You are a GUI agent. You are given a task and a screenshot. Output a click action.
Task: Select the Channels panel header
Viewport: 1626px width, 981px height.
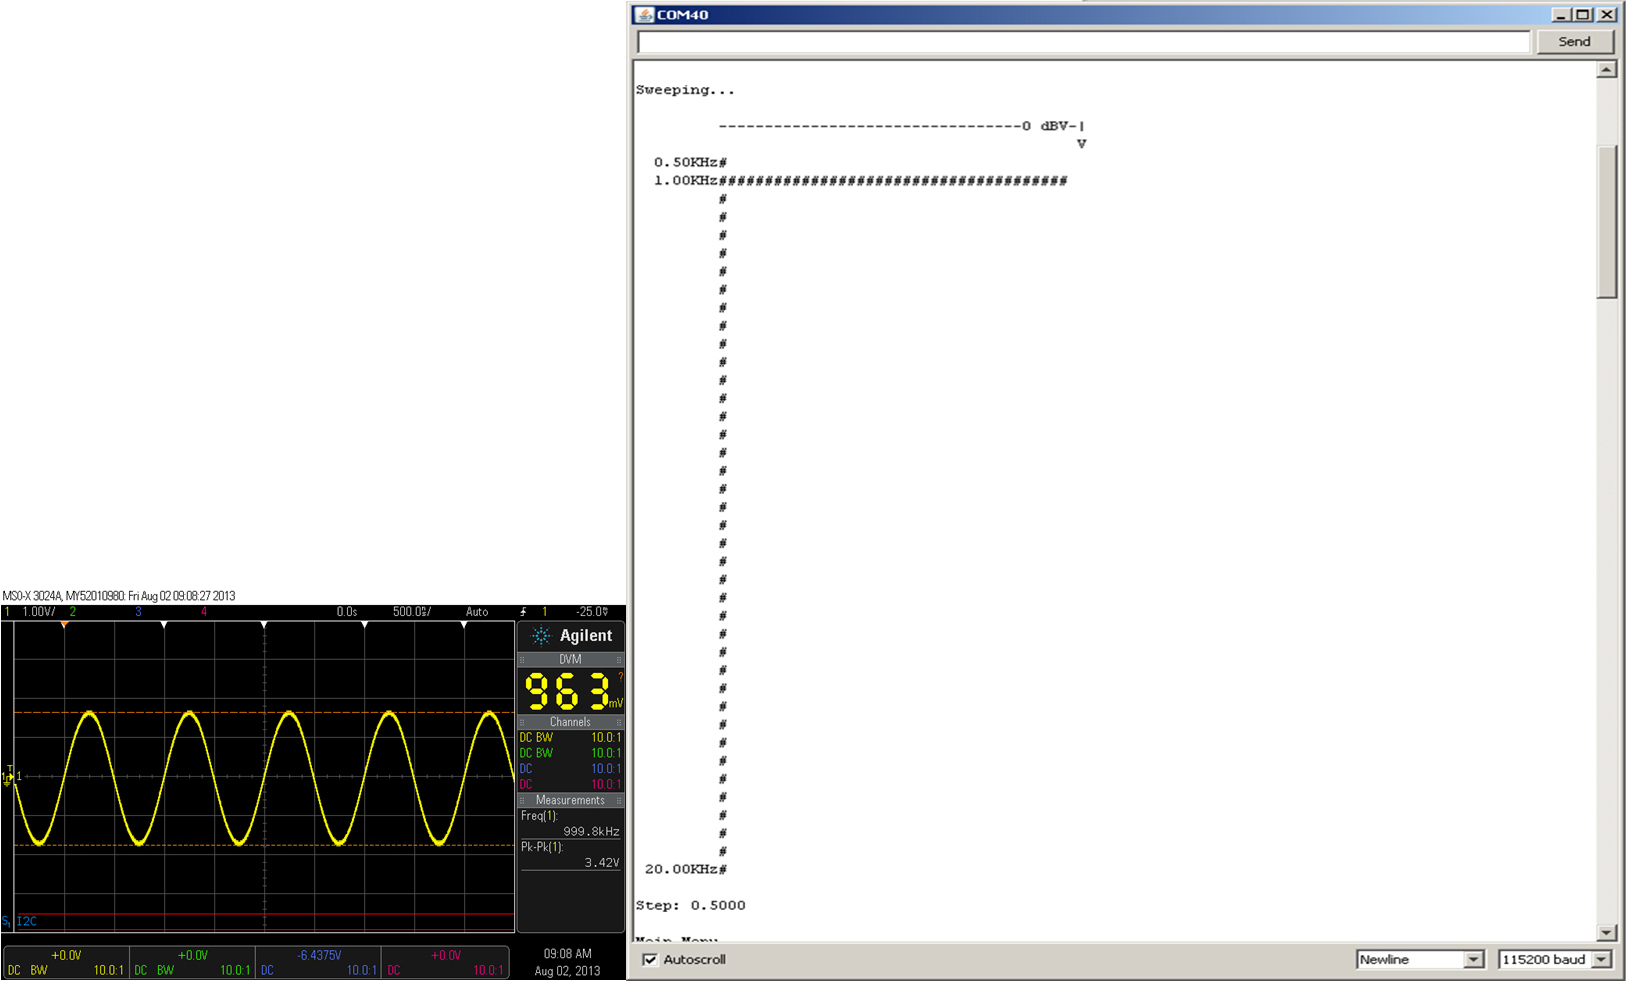pyautogui.click(x=570, y=722)
